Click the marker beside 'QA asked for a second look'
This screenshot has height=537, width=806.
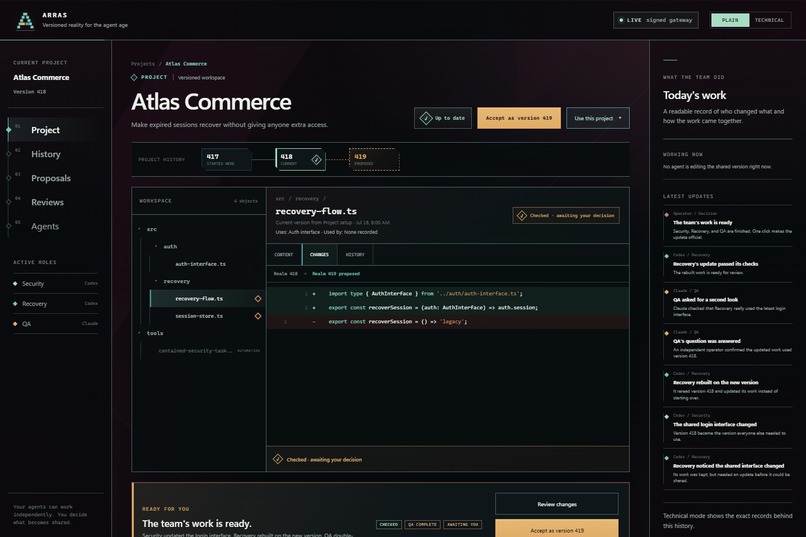coord(667,292)
